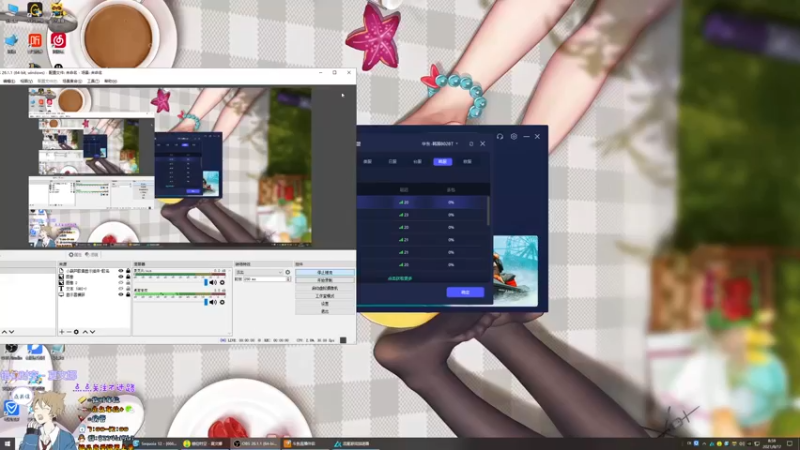Viewport: 800px width, 450px height.
Task: Open Windows Start menu
Action: [x=7, y=443]
